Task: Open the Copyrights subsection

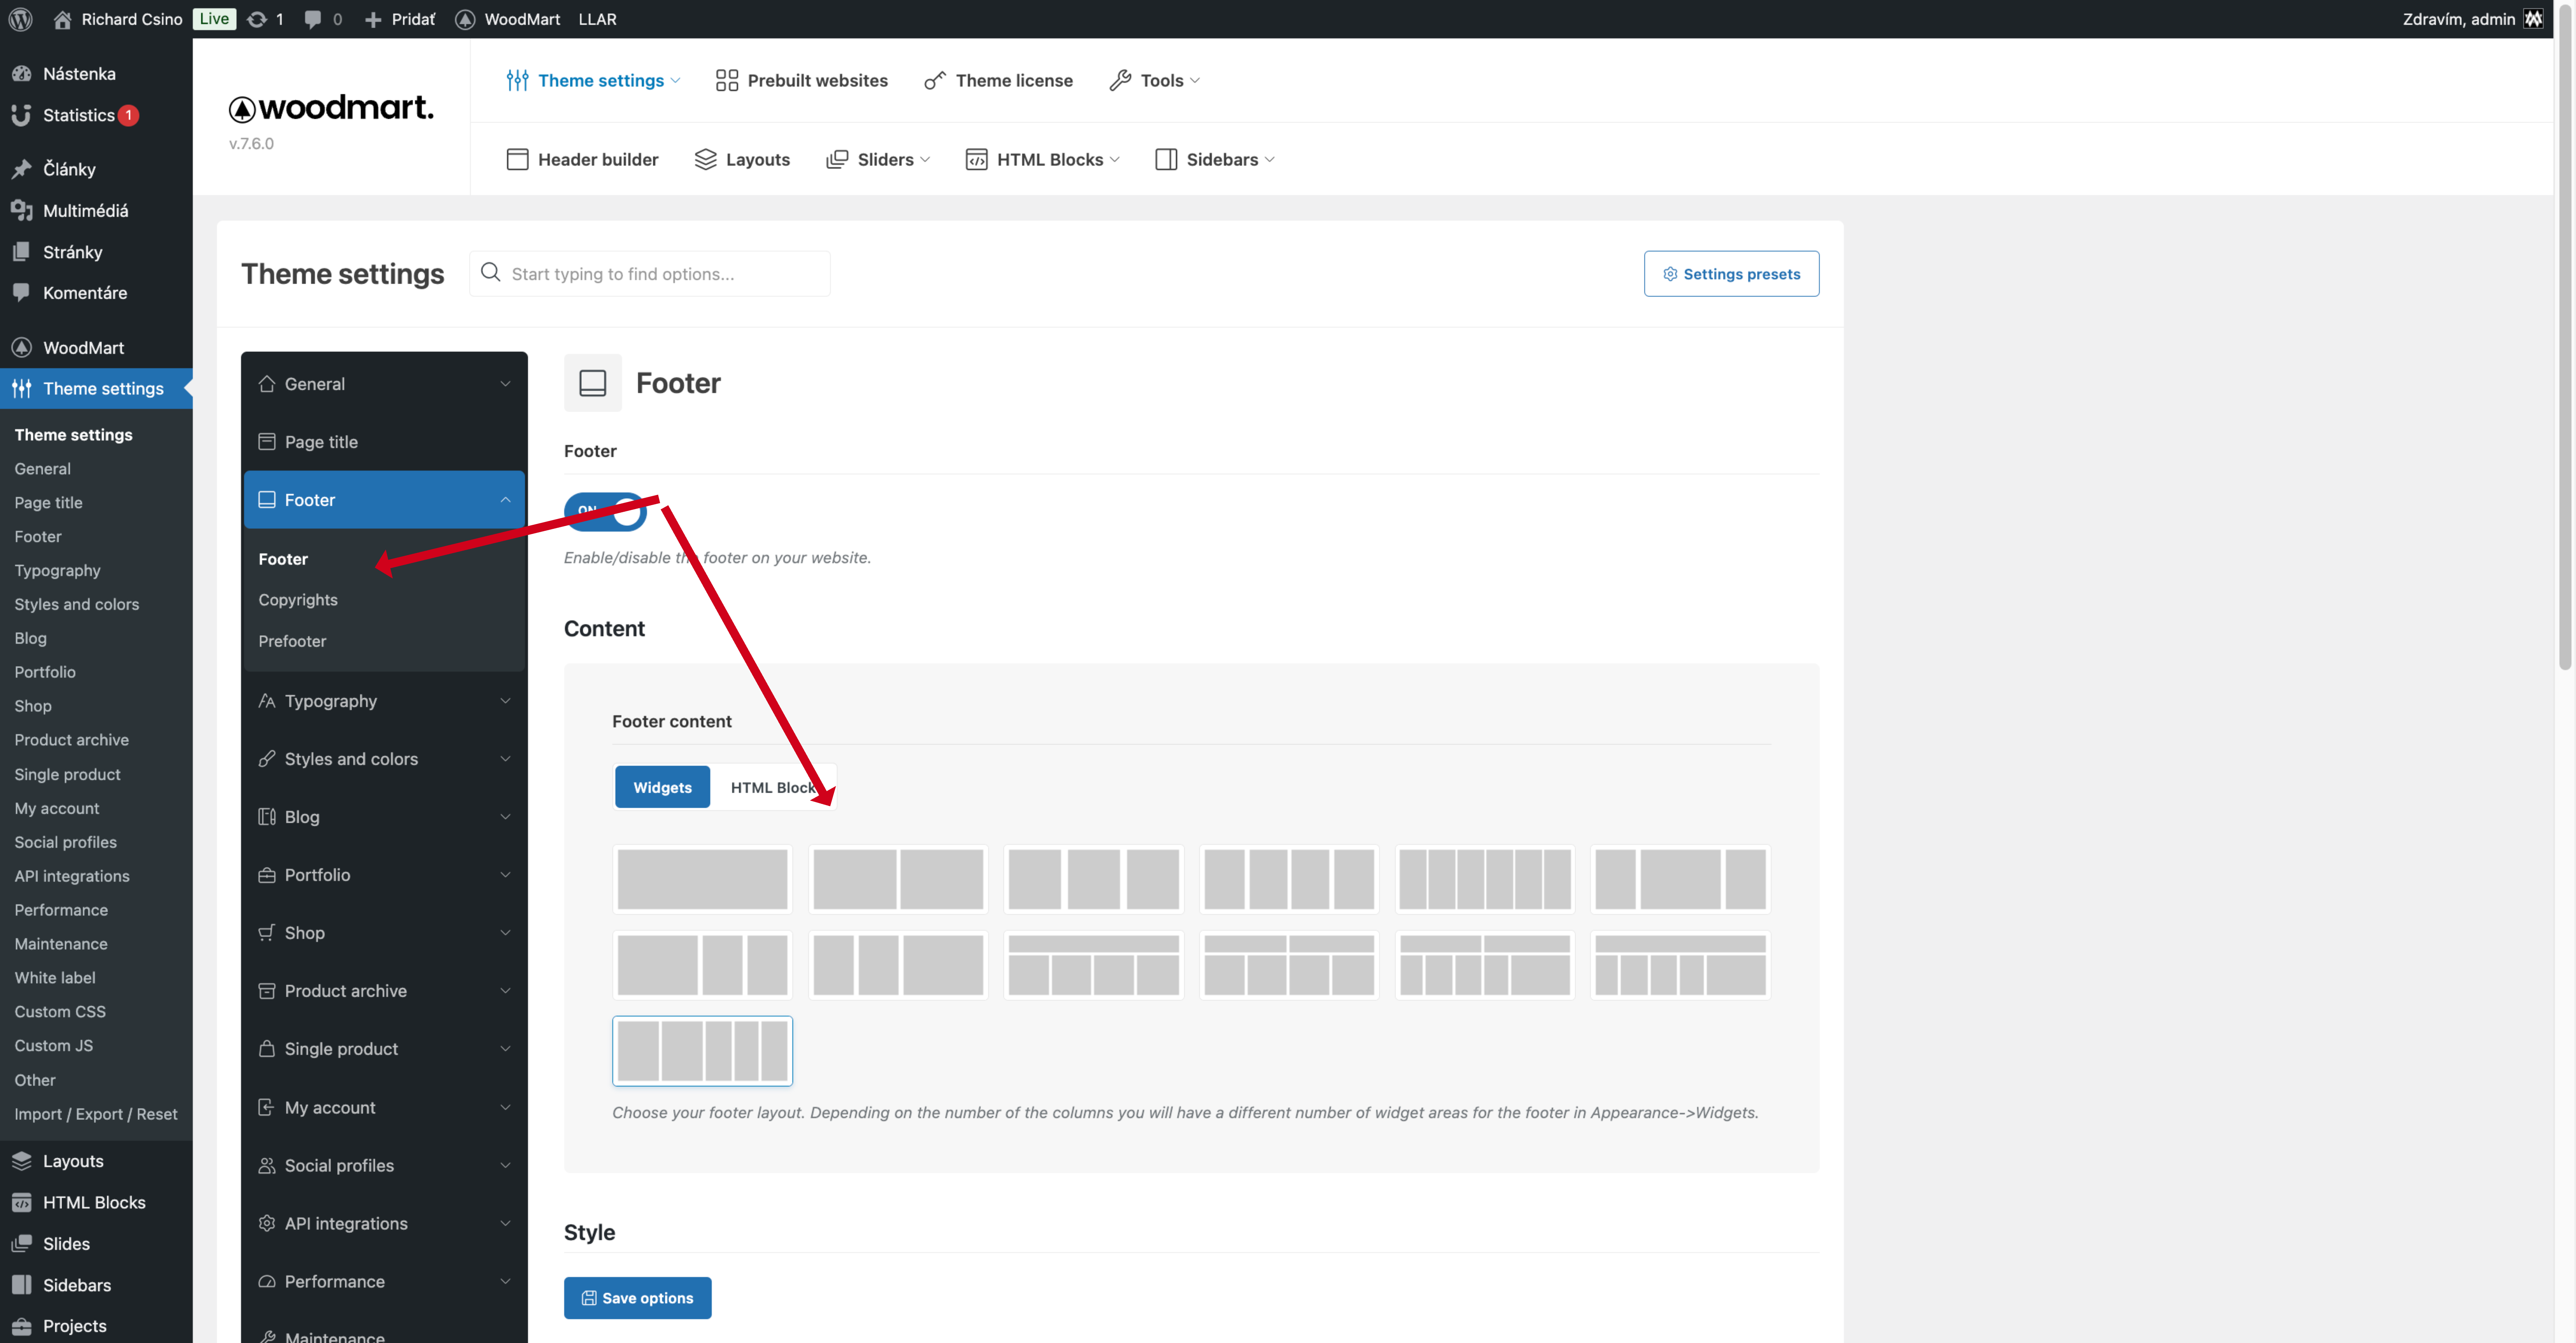Action: (298, 600)
